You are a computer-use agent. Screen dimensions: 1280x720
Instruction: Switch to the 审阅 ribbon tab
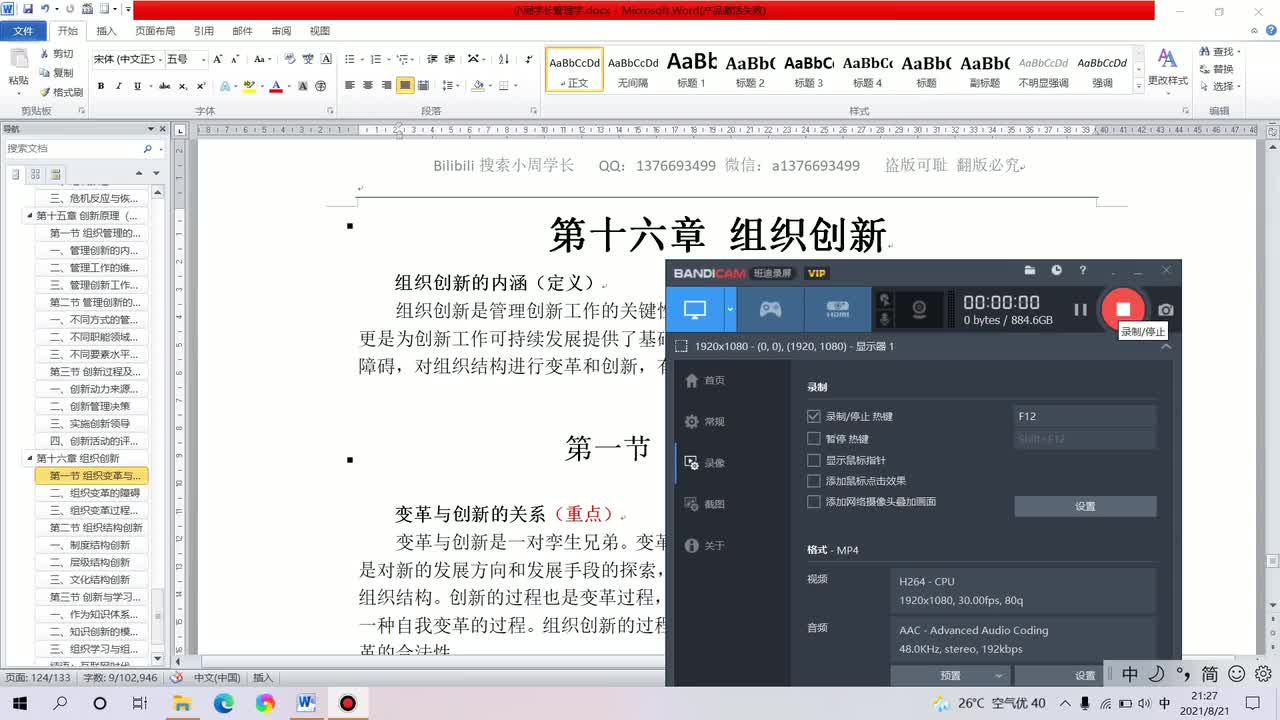[x=281, y=31]
